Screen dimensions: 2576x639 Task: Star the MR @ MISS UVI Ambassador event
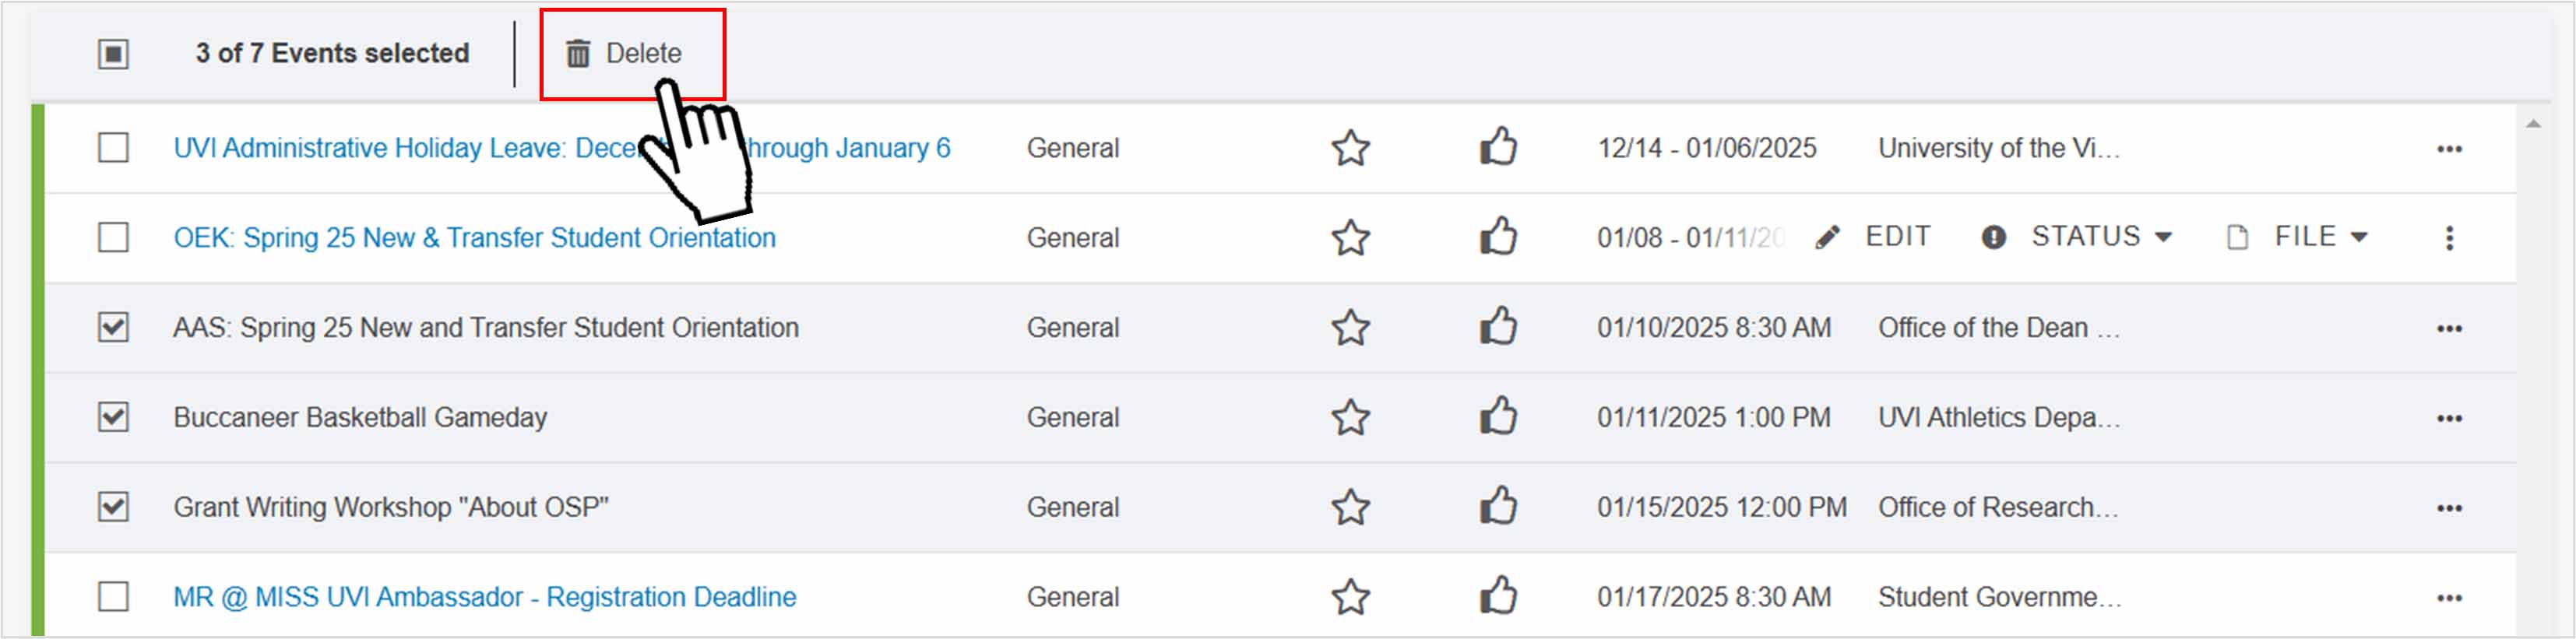pyautogui.click(x=1349, y=596)
